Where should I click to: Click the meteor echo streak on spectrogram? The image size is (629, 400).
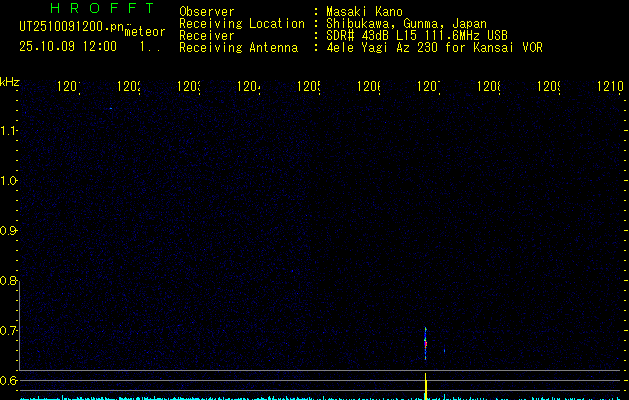pos(426,342)
